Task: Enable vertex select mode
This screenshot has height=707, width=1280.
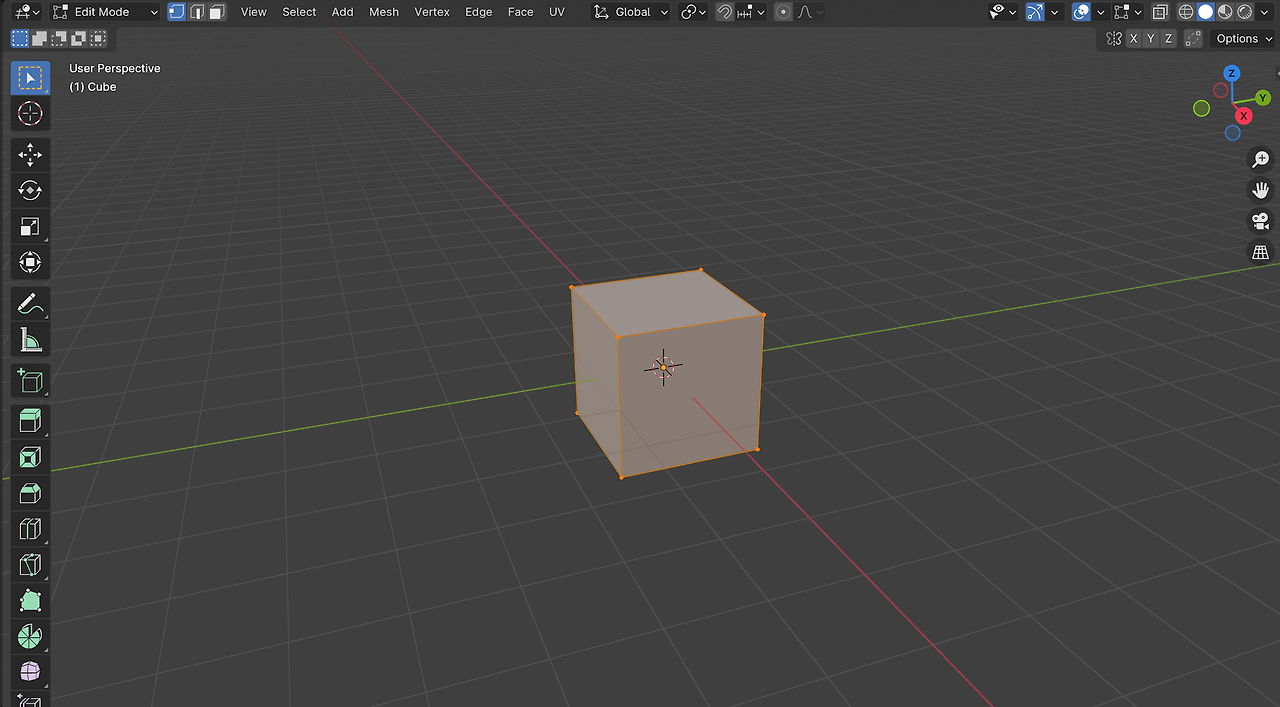Action: pos(177,12)
